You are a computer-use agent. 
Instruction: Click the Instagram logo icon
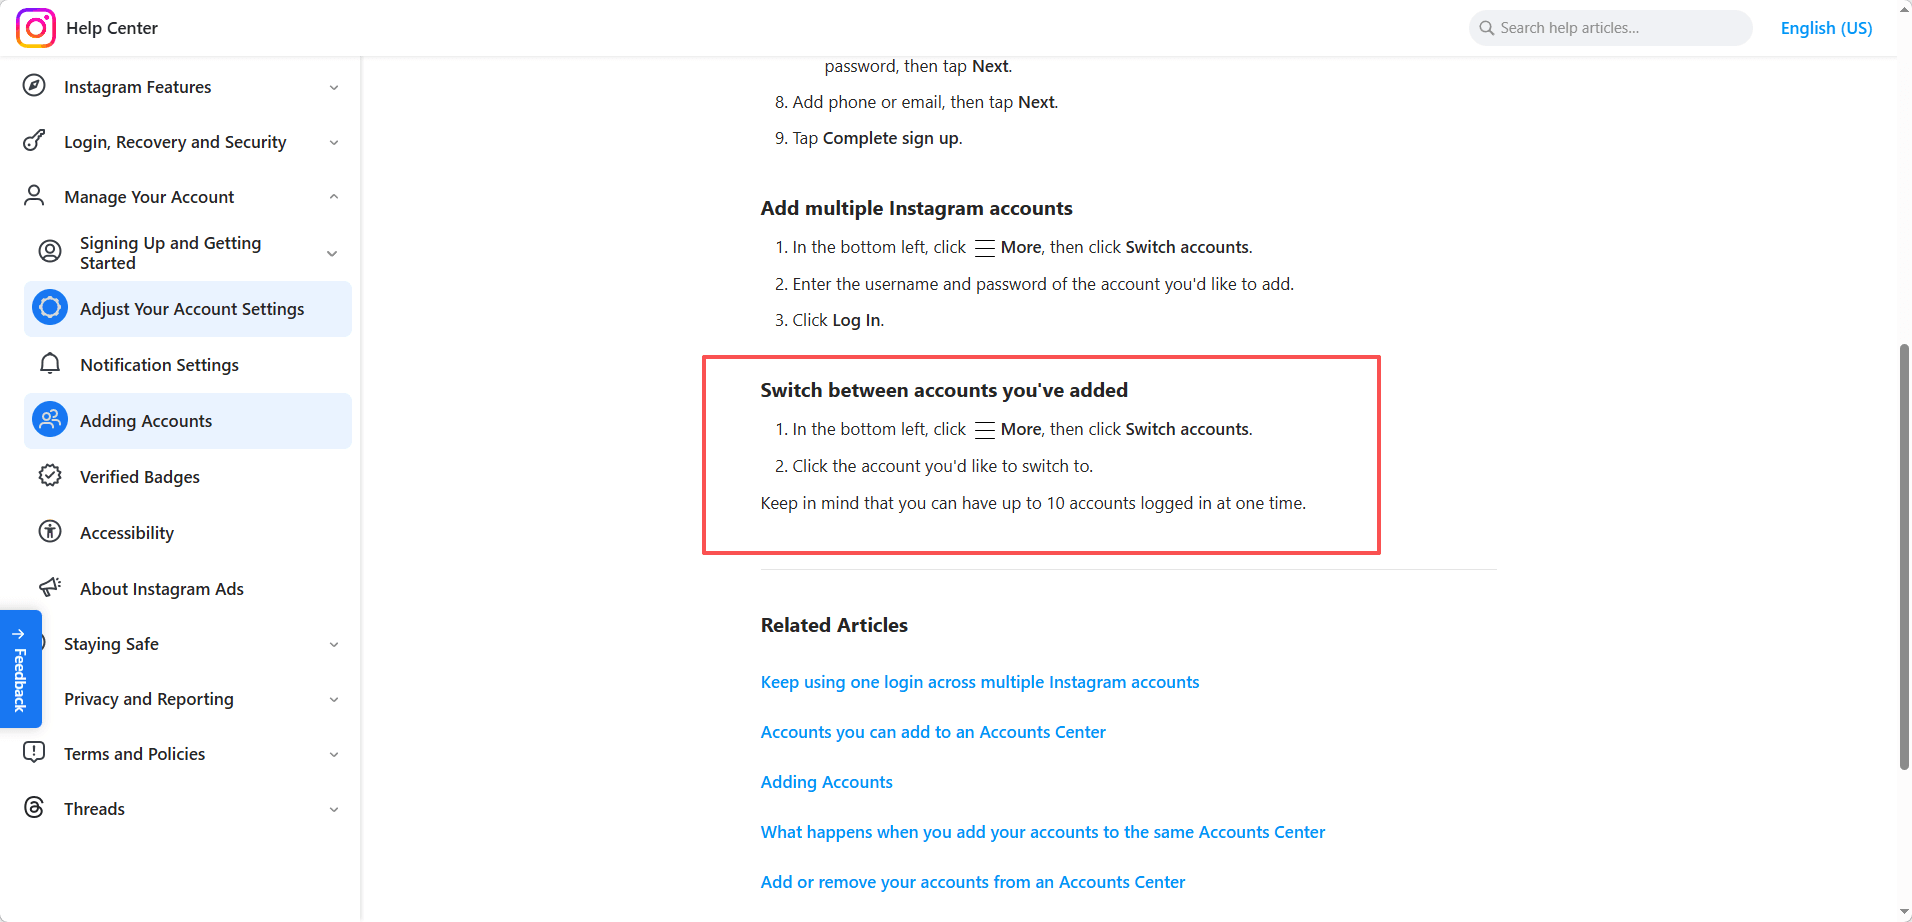click(x=36, y=28)
